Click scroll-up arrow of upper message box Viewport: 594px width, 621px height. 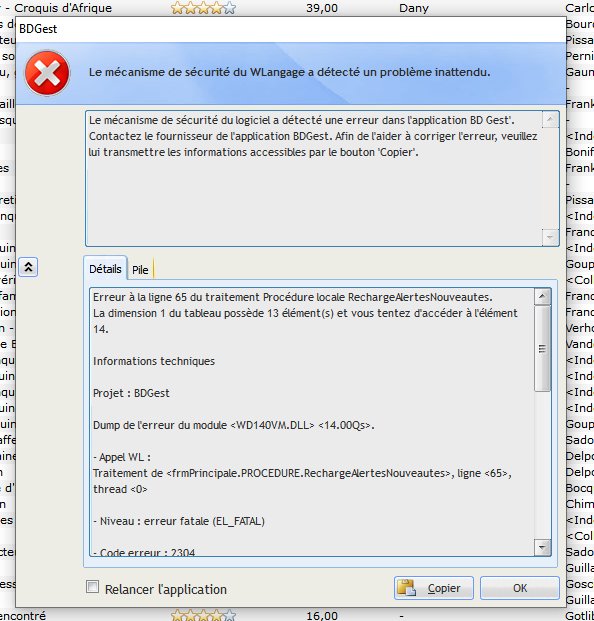click(x=550, y=120)
